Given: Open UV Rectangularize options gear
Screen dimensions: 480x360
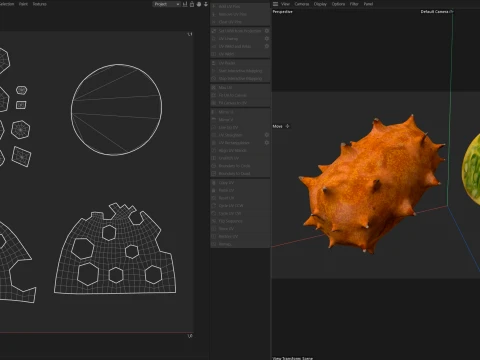Looking at the screenshot, I should 267,142.
